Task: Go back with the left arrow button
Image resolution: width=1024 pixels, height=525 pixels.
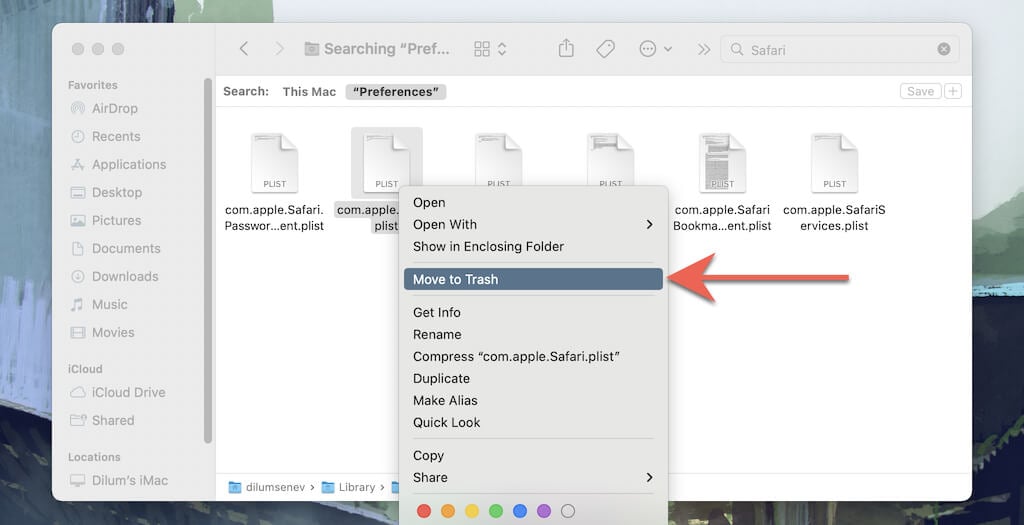Action: pos(244,49)
